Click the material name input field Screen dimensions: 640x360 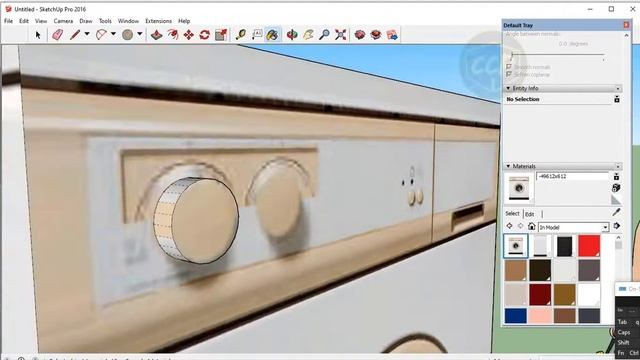572,177
